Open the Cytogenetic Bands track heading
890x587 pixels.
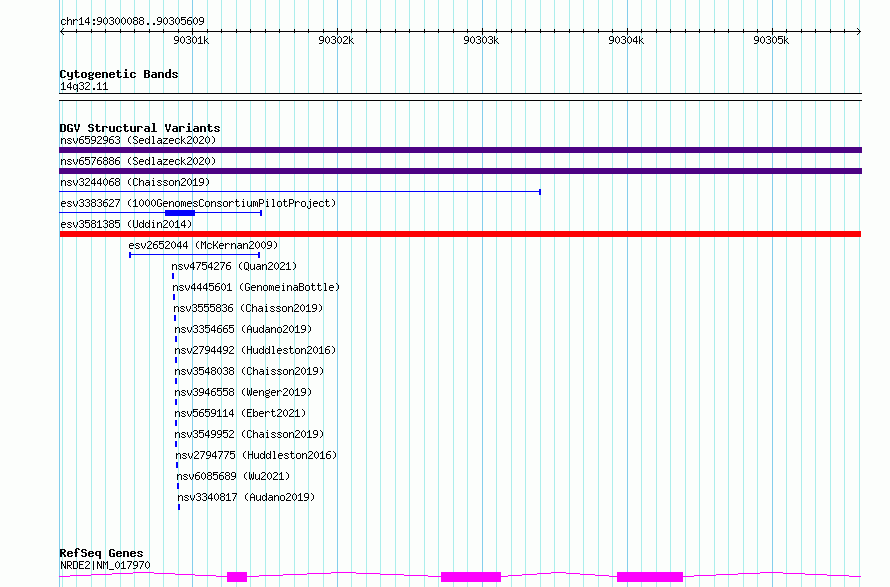pos(119,74)
